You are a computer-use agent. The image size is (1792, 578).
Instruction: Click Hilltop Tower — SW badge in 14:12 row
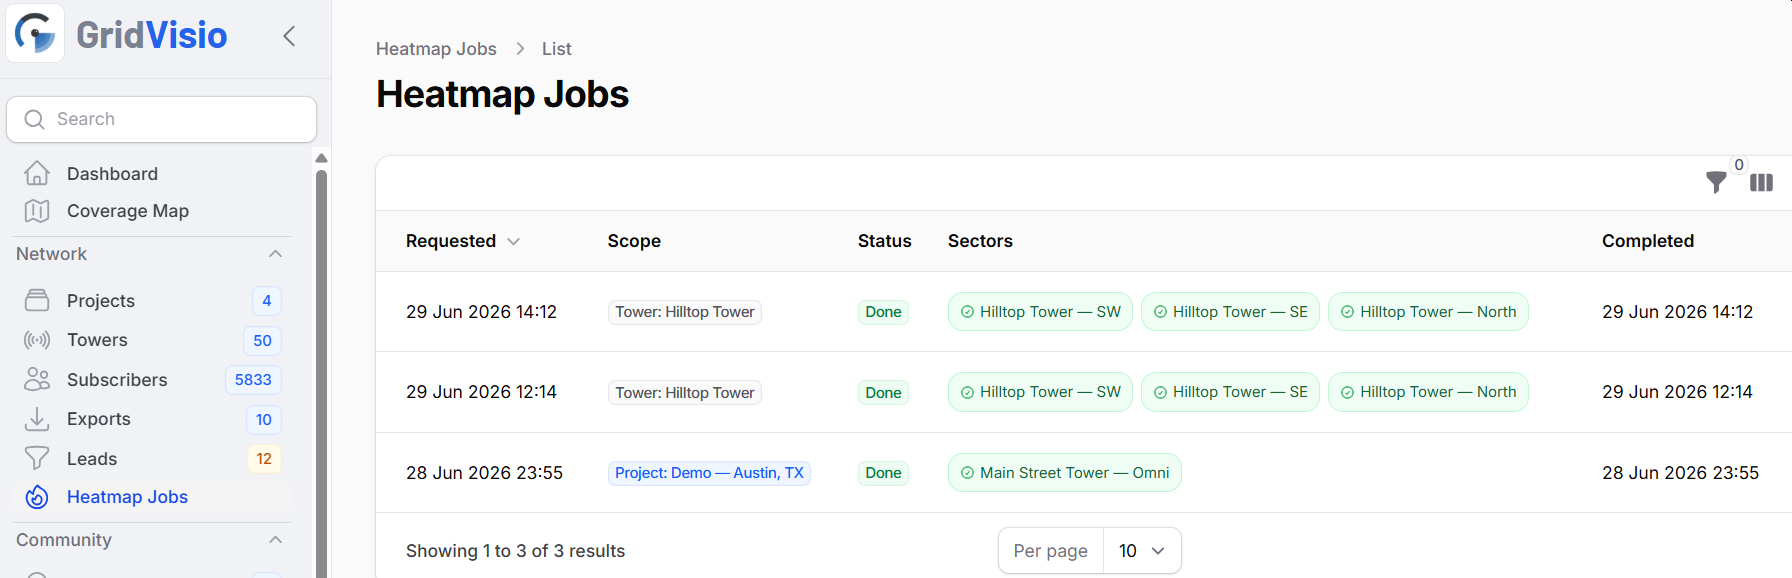1040,312
